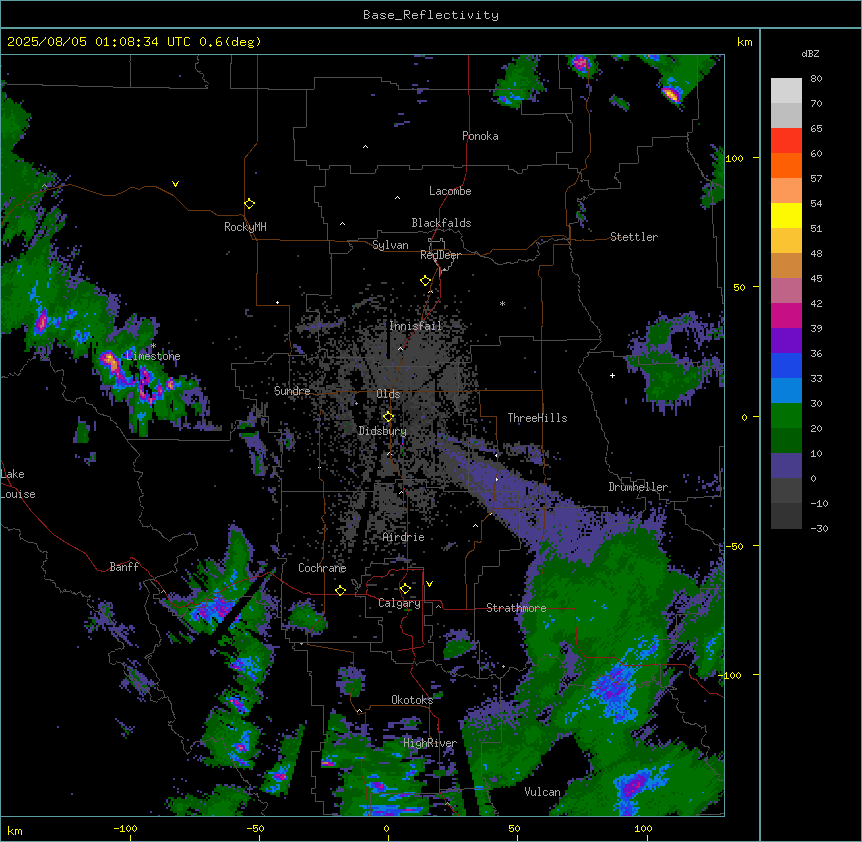The width and height of the screenshot is (862, 842).
Task: Select the purple 39 to 36 dBZ swatch
Action: coord(786,341)
